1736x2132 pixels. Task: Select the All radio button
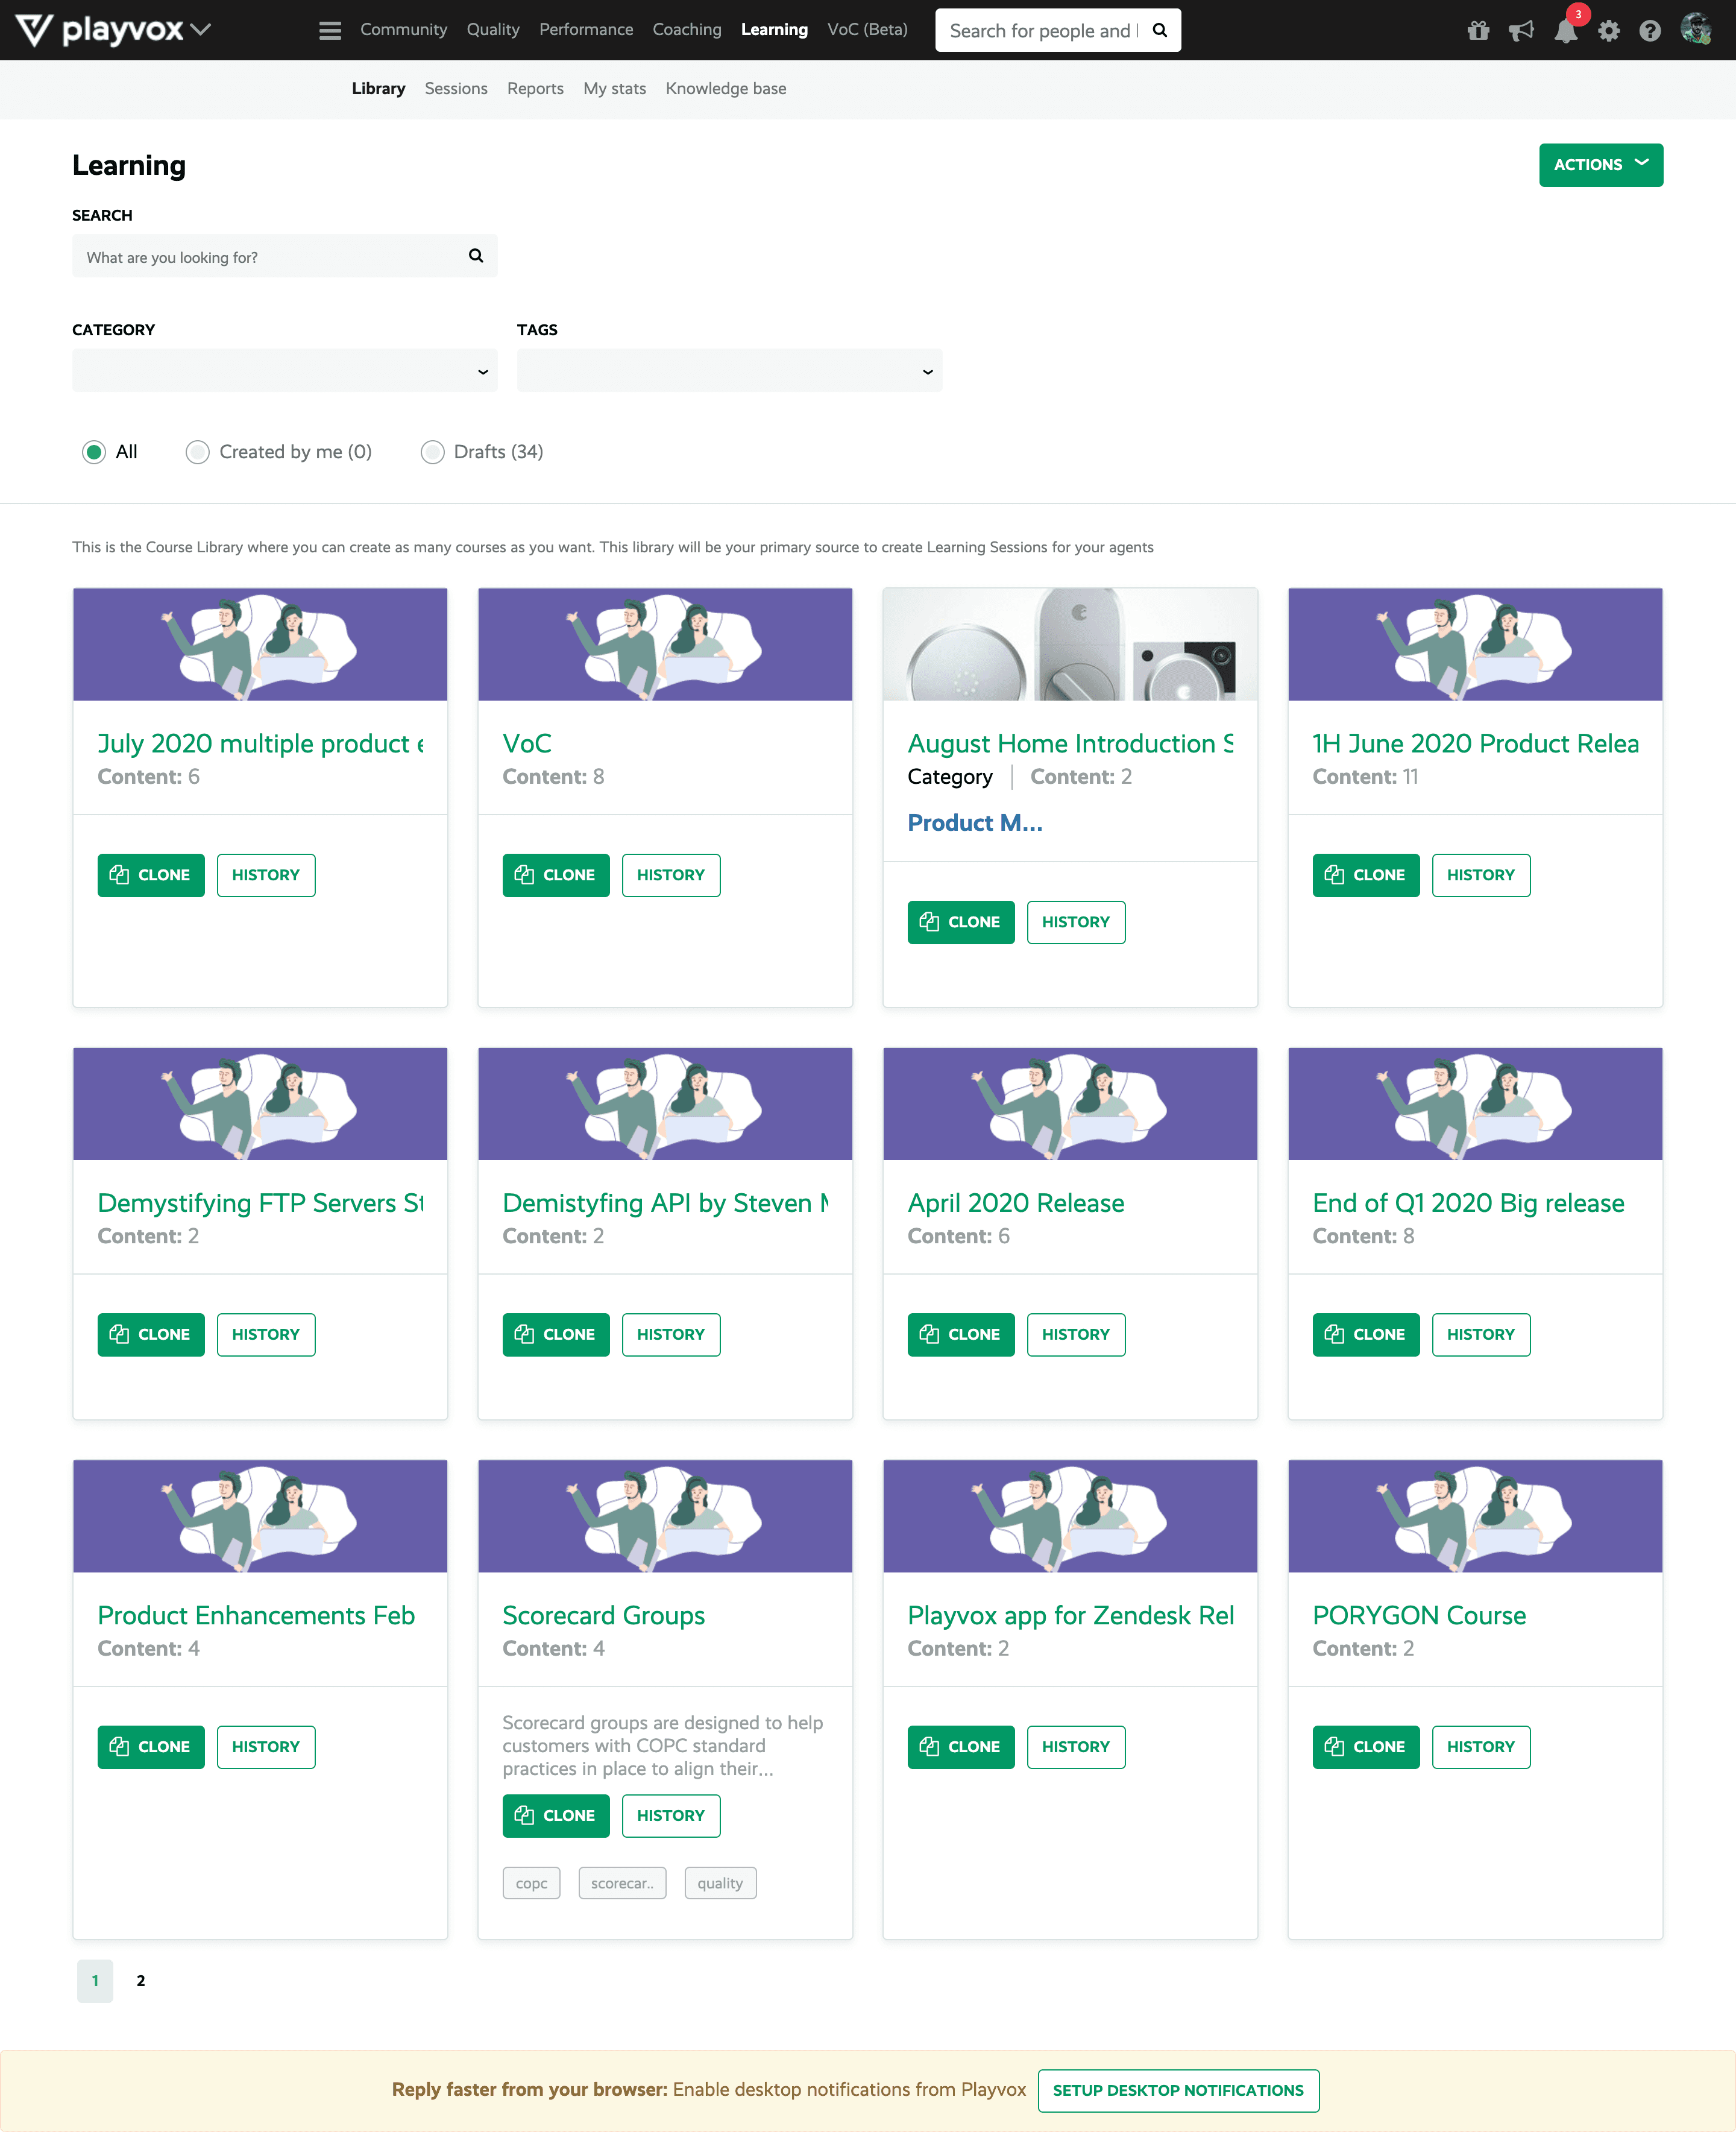(x=94, y=452)
